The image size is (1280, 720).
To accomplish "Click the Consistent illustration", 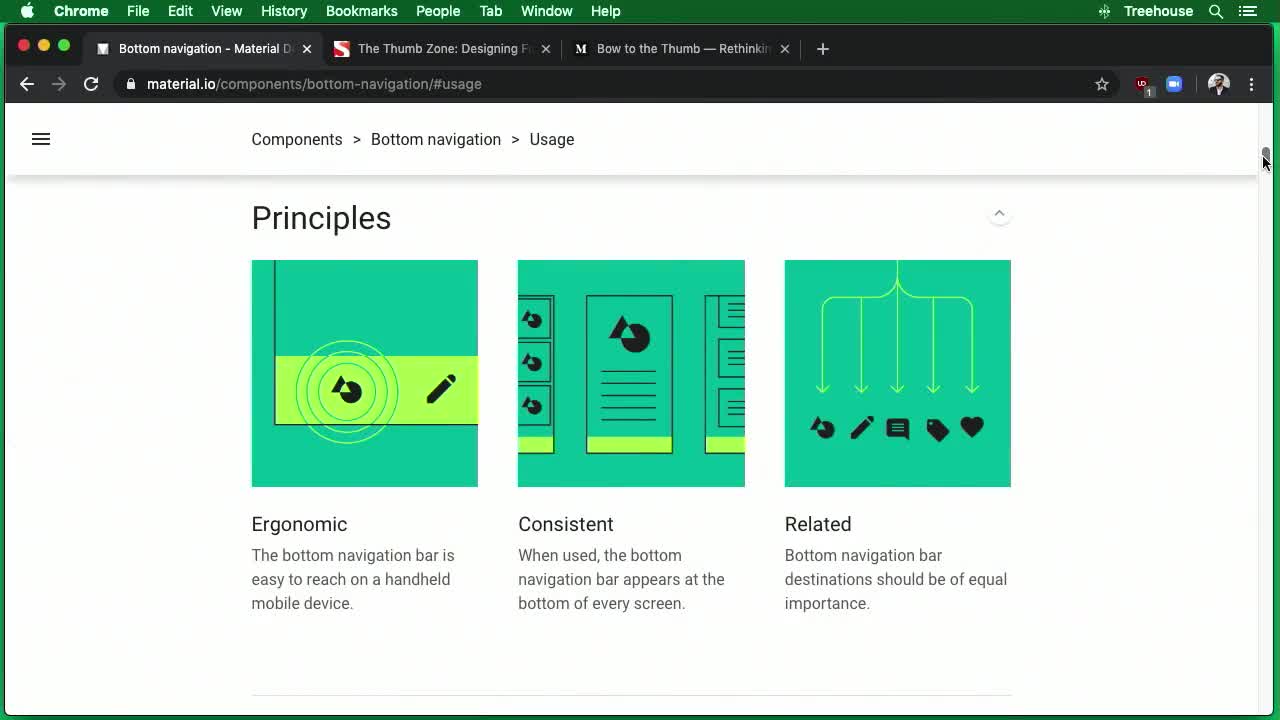I will (631, 373).
